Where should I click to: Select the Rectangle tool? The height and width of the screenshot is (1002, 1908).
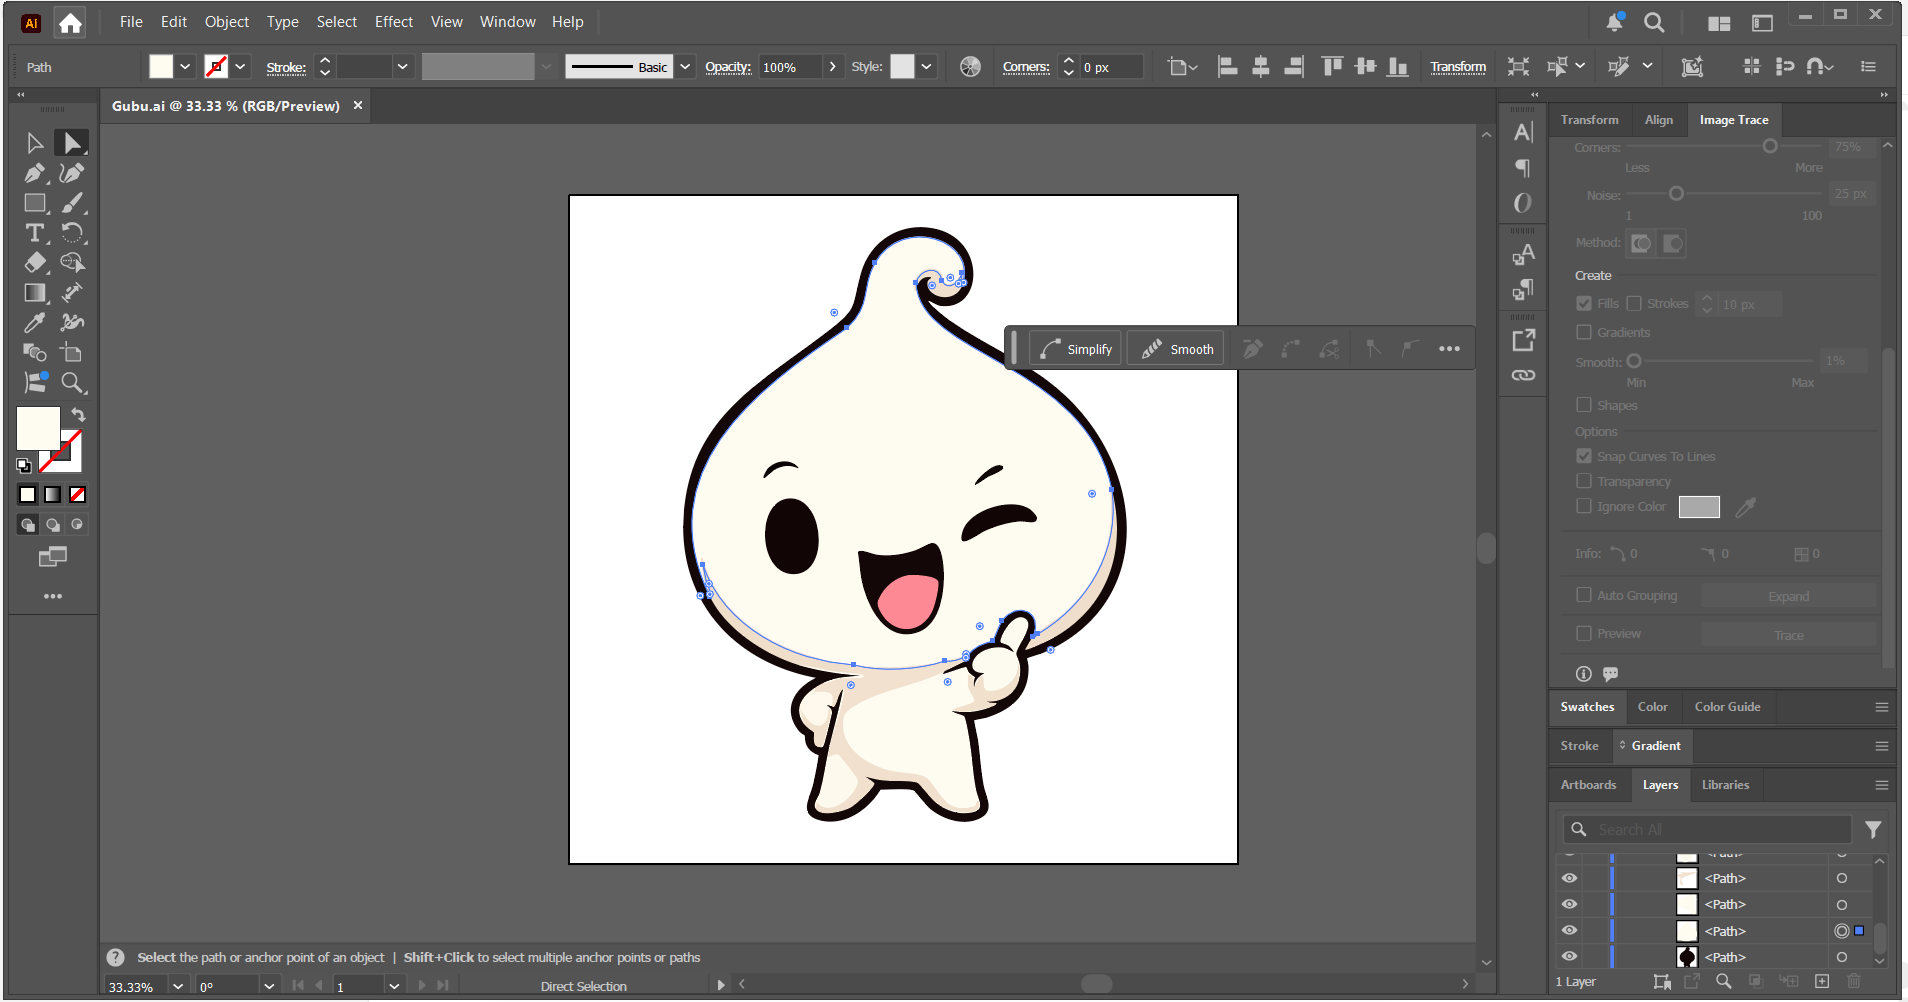pyautogui.click(x=34, y=203)
